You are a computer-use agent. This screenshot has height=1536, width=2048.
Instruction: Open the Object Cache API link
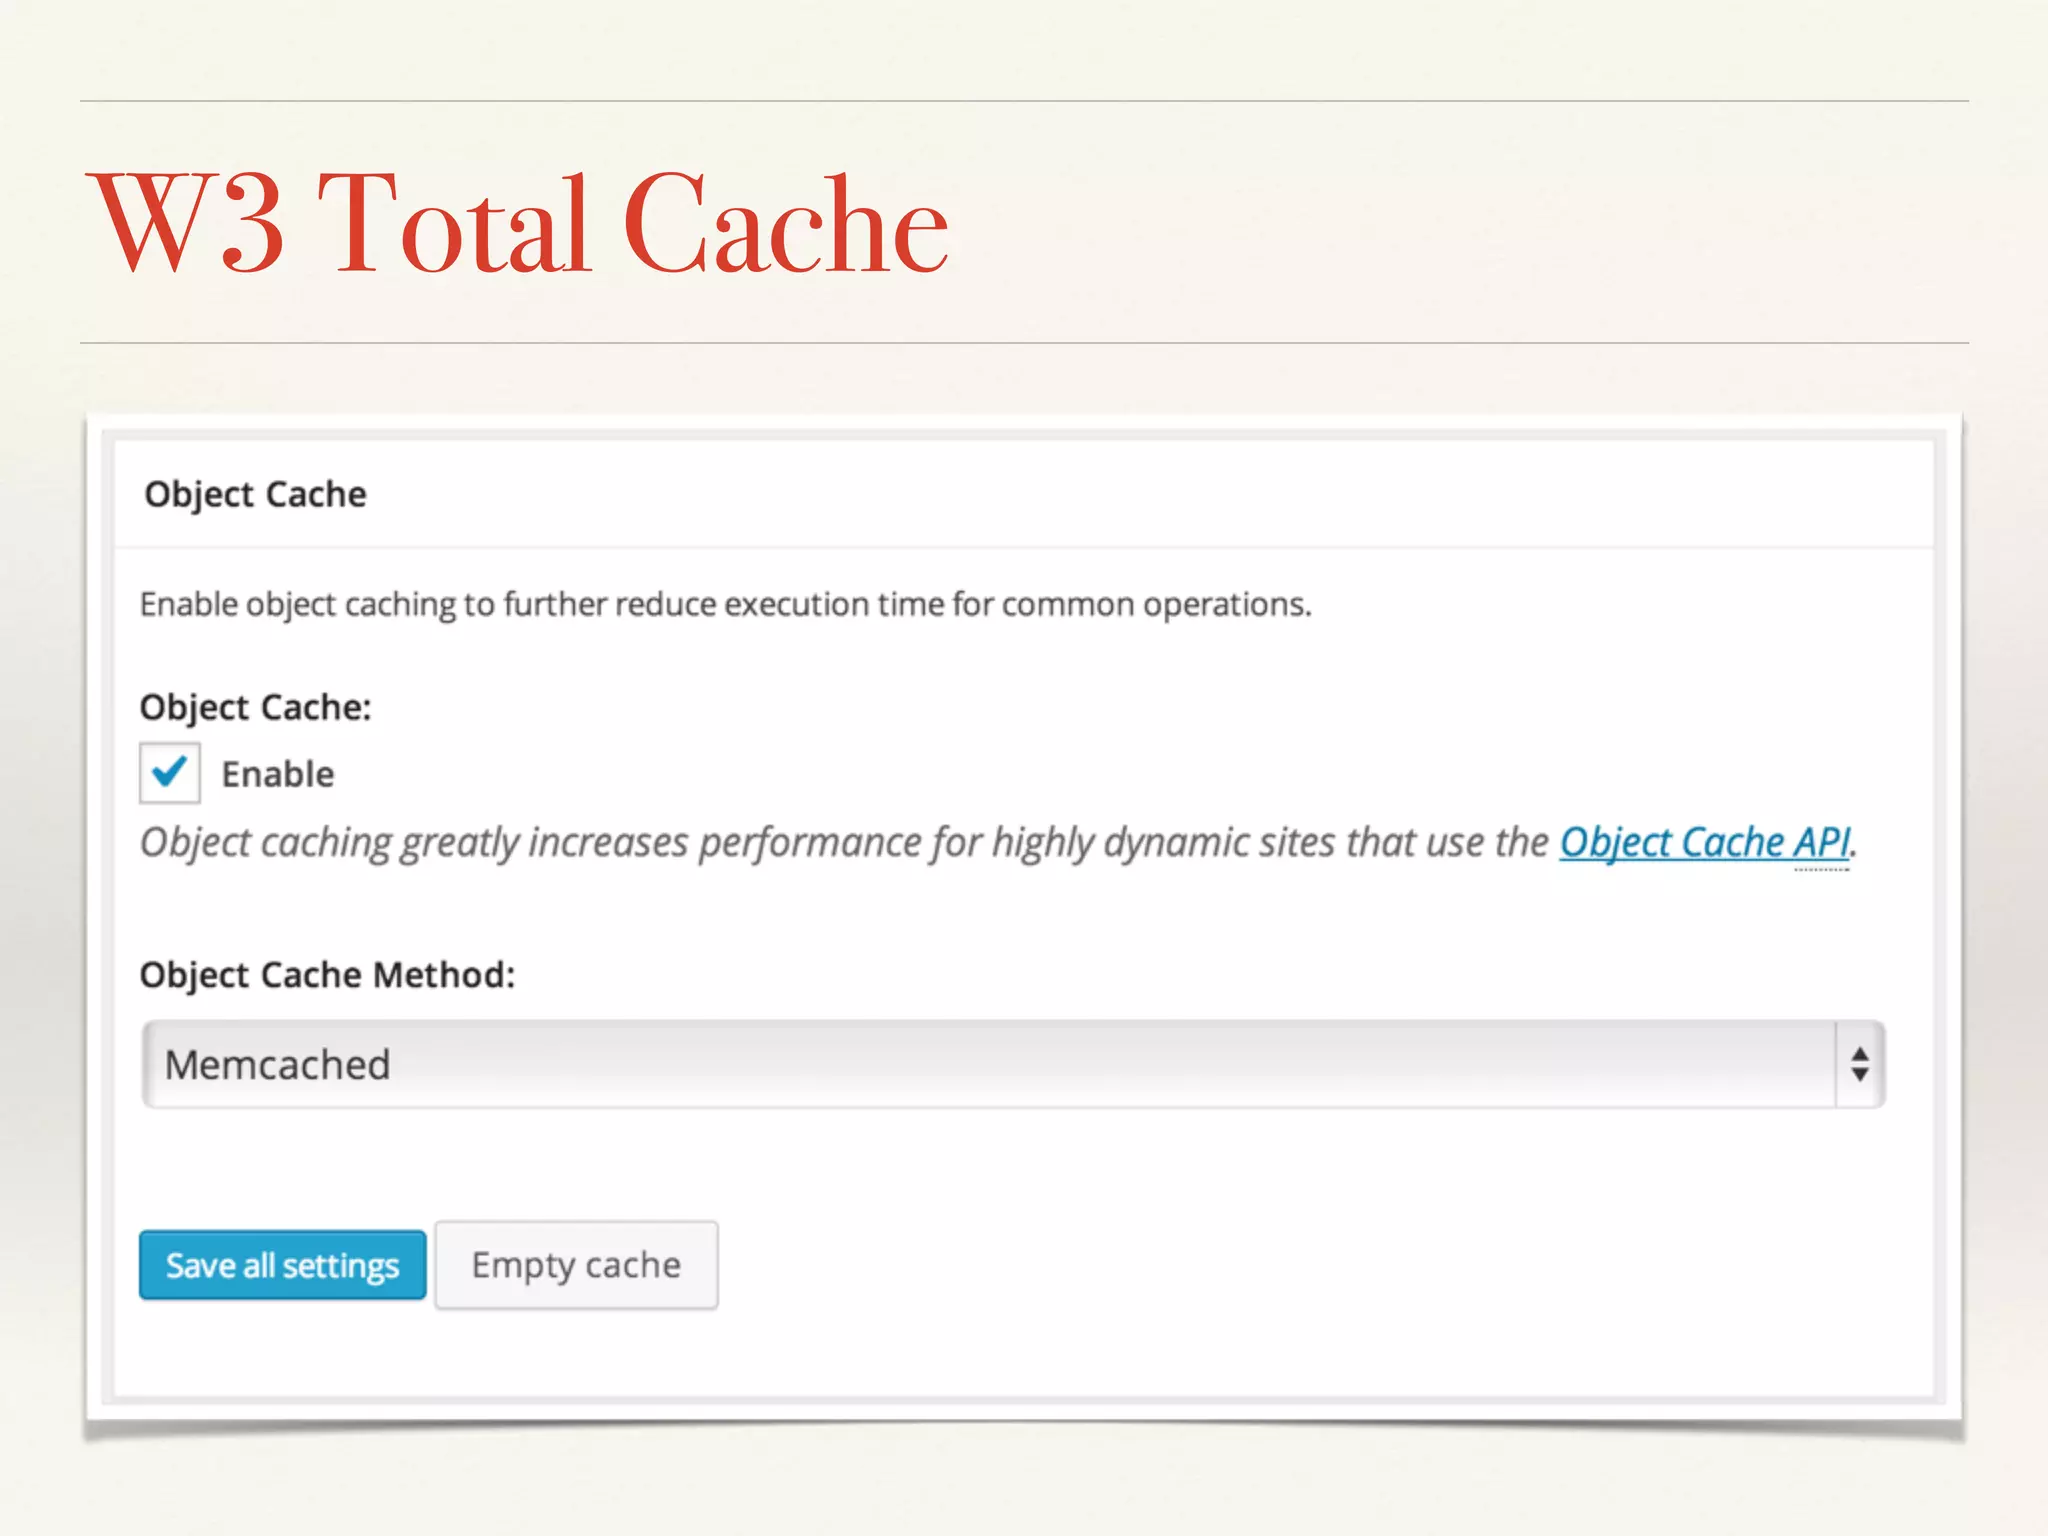pyautogui.click(x=1705, y=843)
